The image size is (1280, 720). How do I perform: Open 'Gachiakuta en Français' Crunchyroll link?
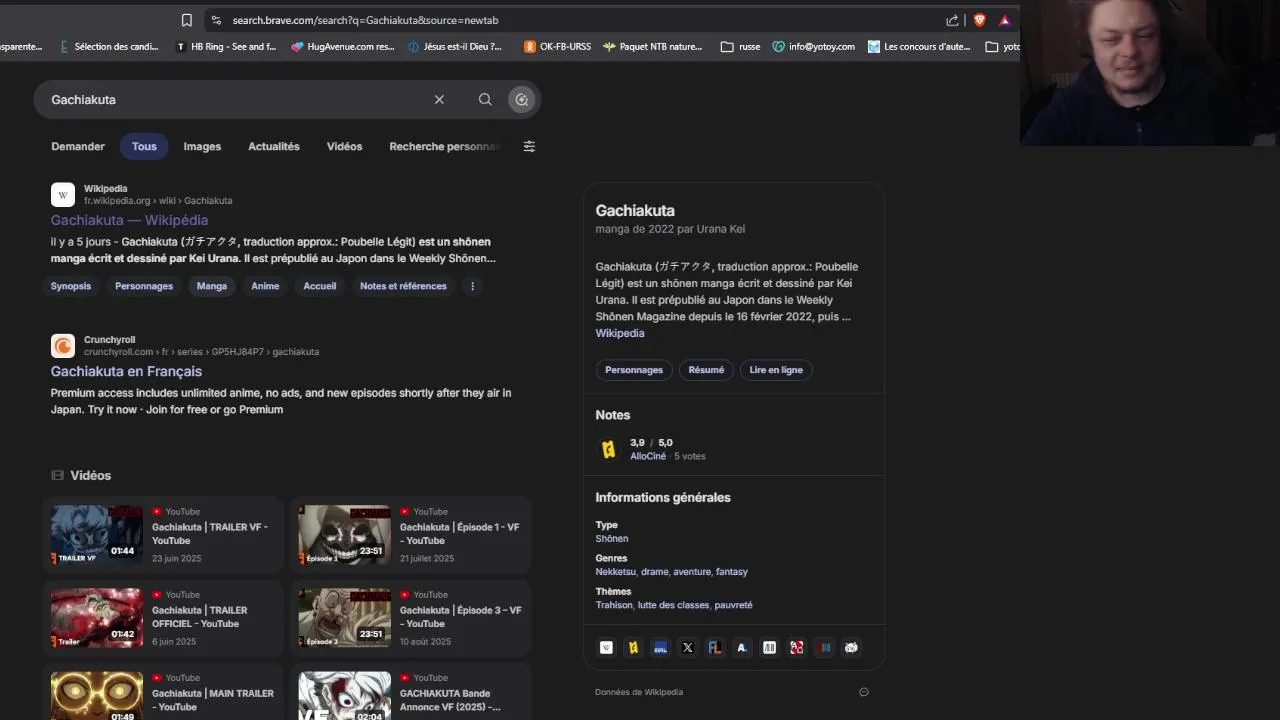(126, 371)
